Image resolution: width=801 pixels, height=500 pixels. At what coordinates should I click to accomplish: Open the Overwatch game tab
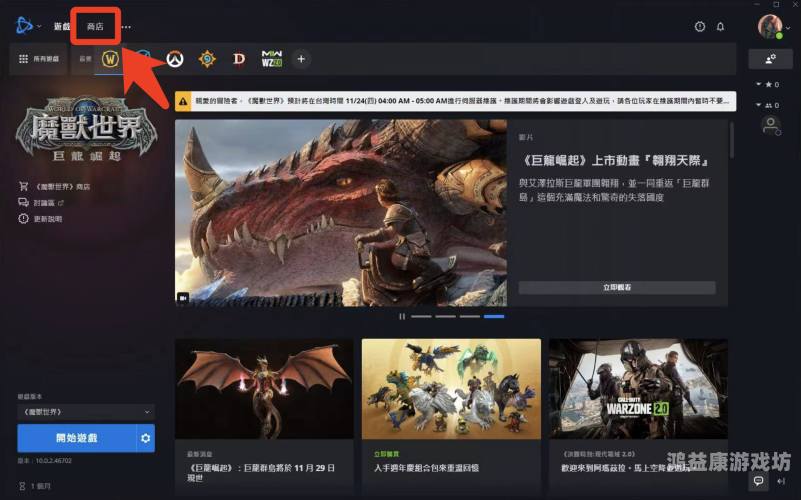pos(174,59)
